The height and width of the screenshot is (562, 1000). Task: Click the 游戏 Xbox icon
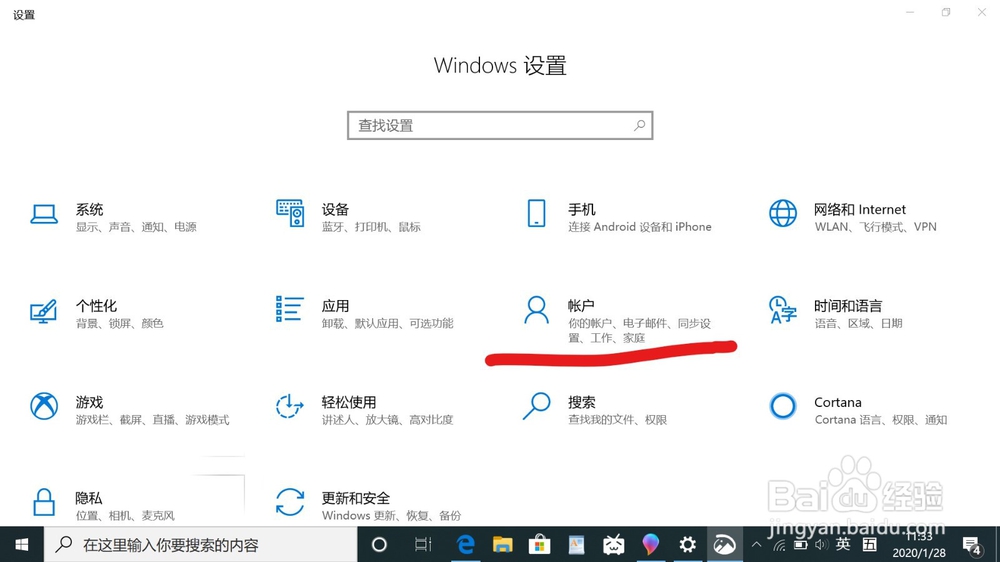[x=44, y=406]
